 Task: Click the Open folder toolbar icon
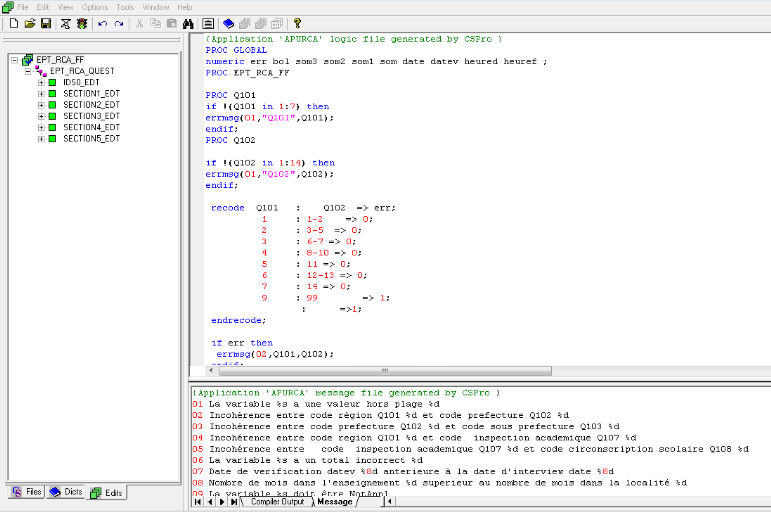(30, 23)
